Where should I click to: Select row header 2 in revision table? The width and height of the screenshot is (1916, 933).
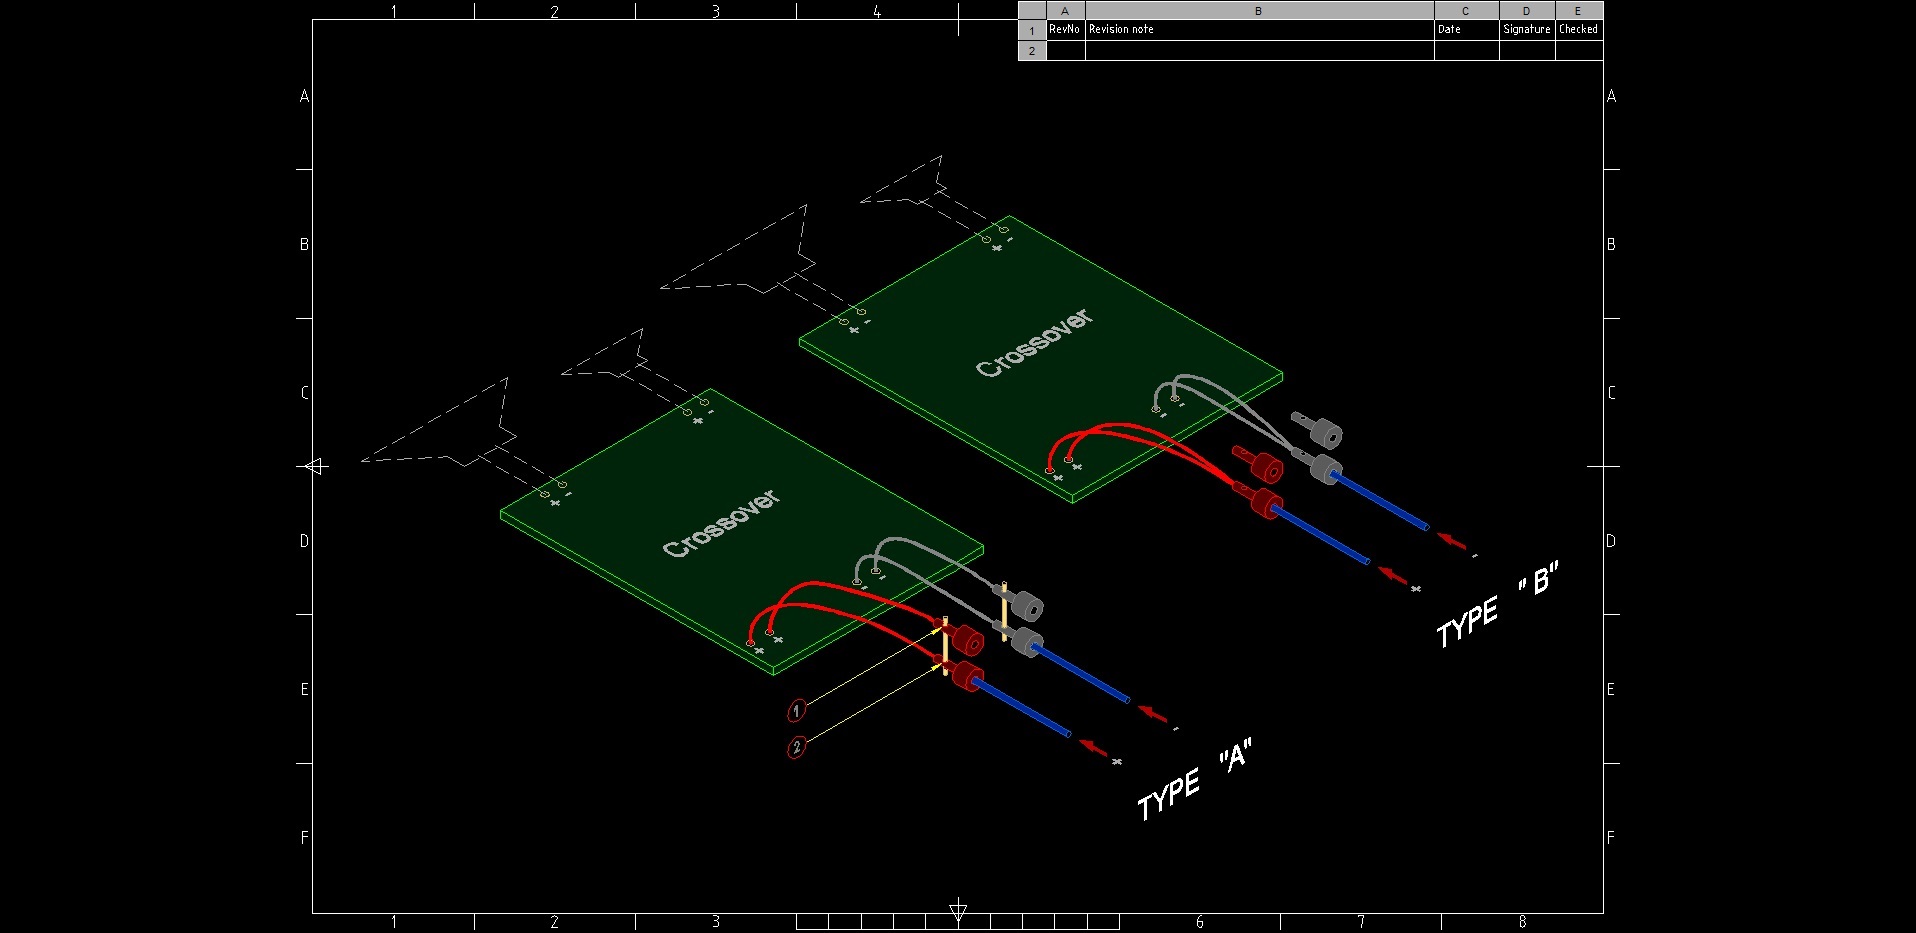[x=1032, y=51]
